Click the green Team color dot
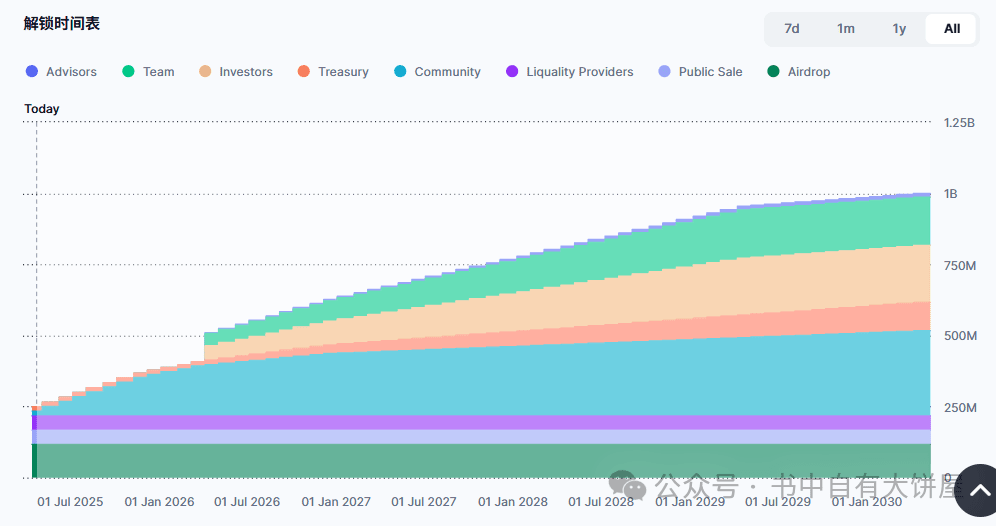 pos(128,71)
